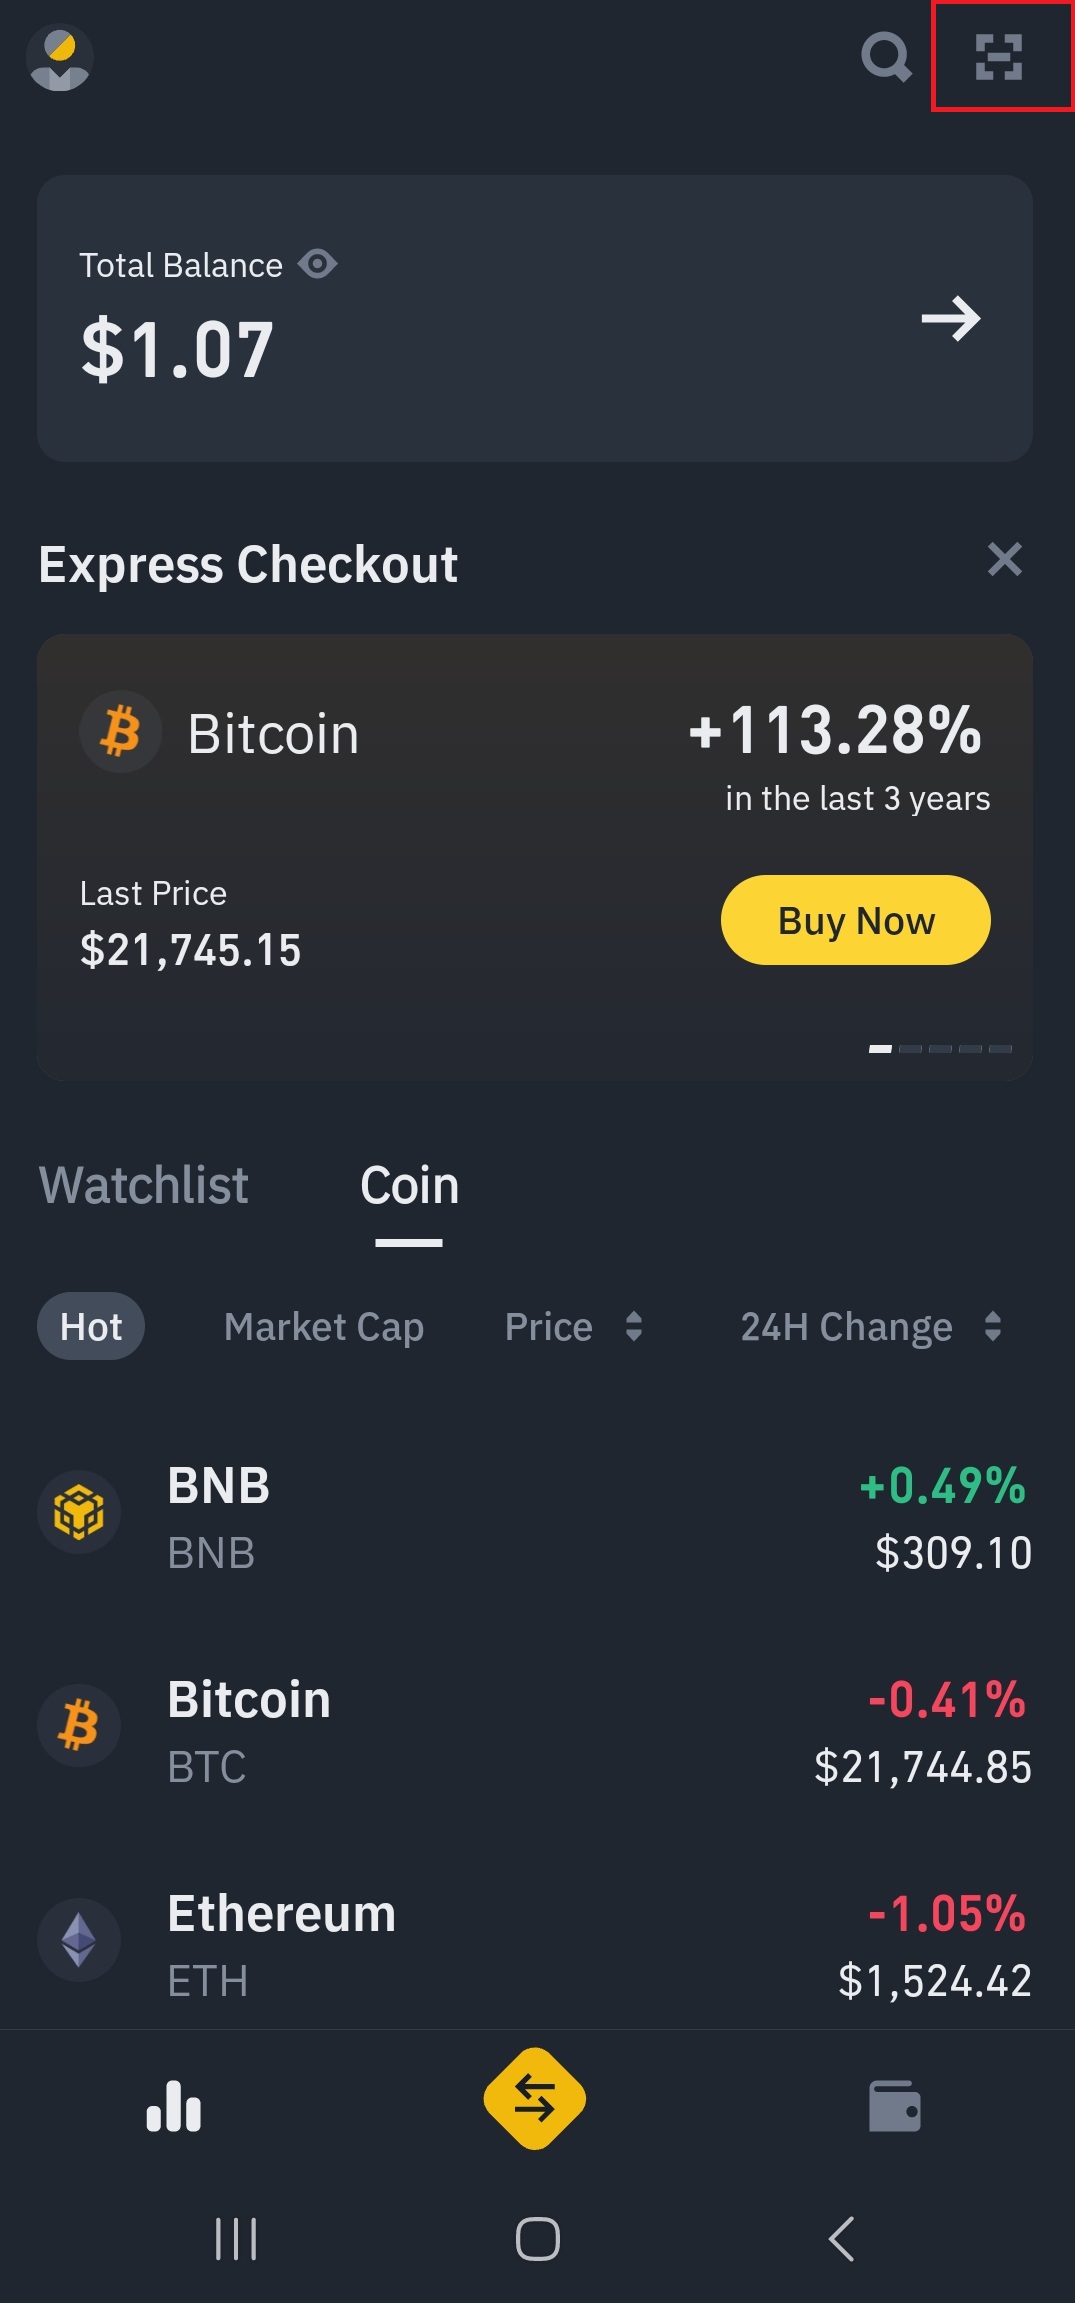
Task: Tap the search magnifier icon
Action: click(x=886, y=57)
